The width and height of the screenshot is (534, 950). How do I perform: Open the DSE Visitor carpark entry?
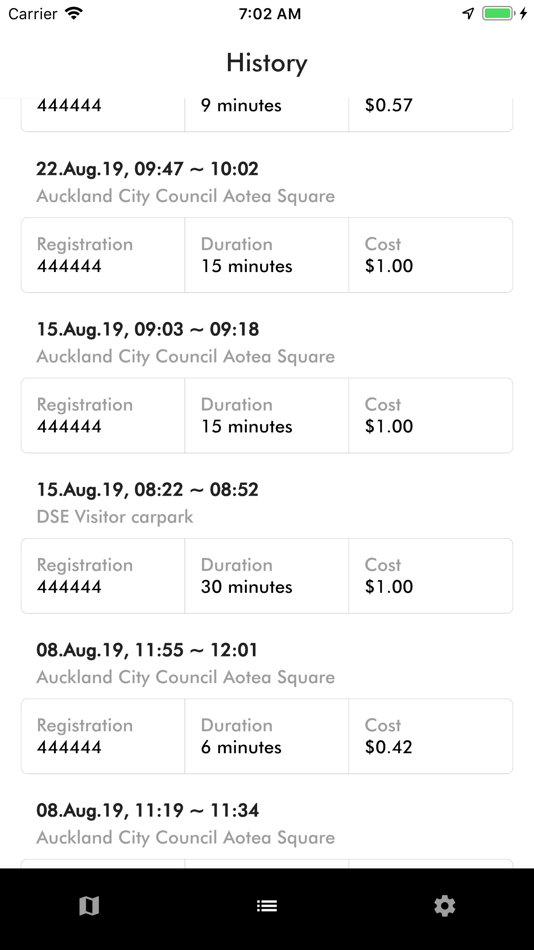[147, 503]
